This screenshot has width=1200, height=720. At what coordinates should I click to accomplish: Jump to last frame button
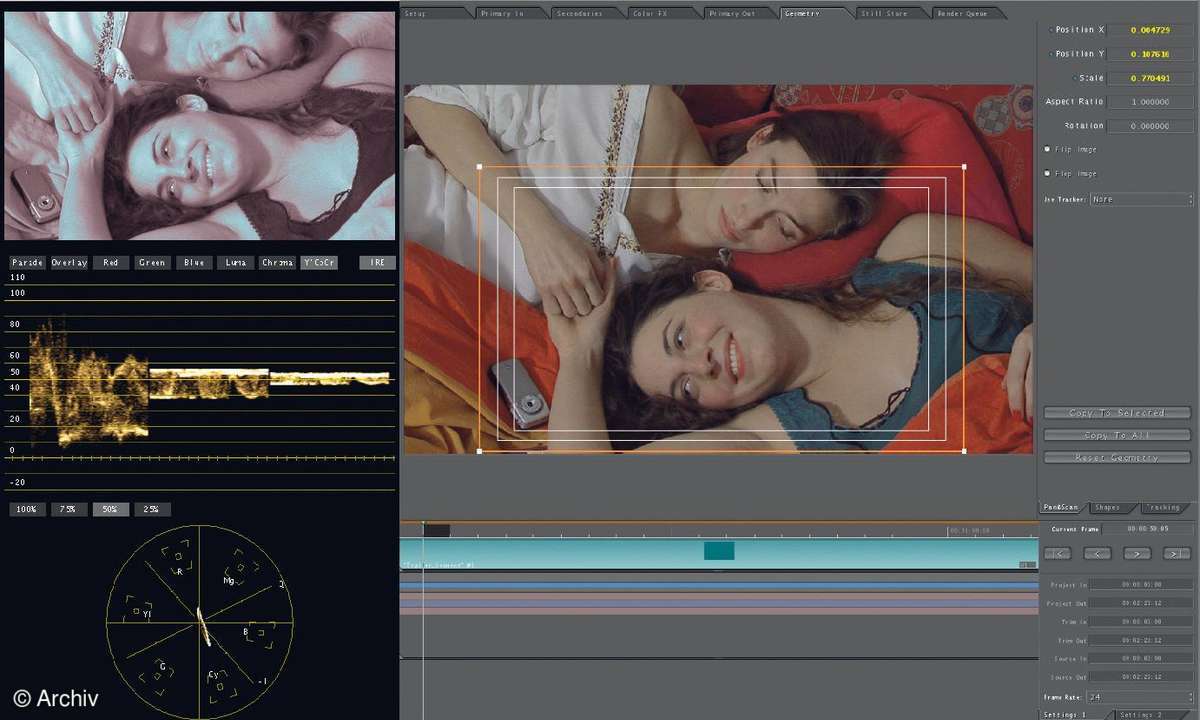tap(1177, 553)
